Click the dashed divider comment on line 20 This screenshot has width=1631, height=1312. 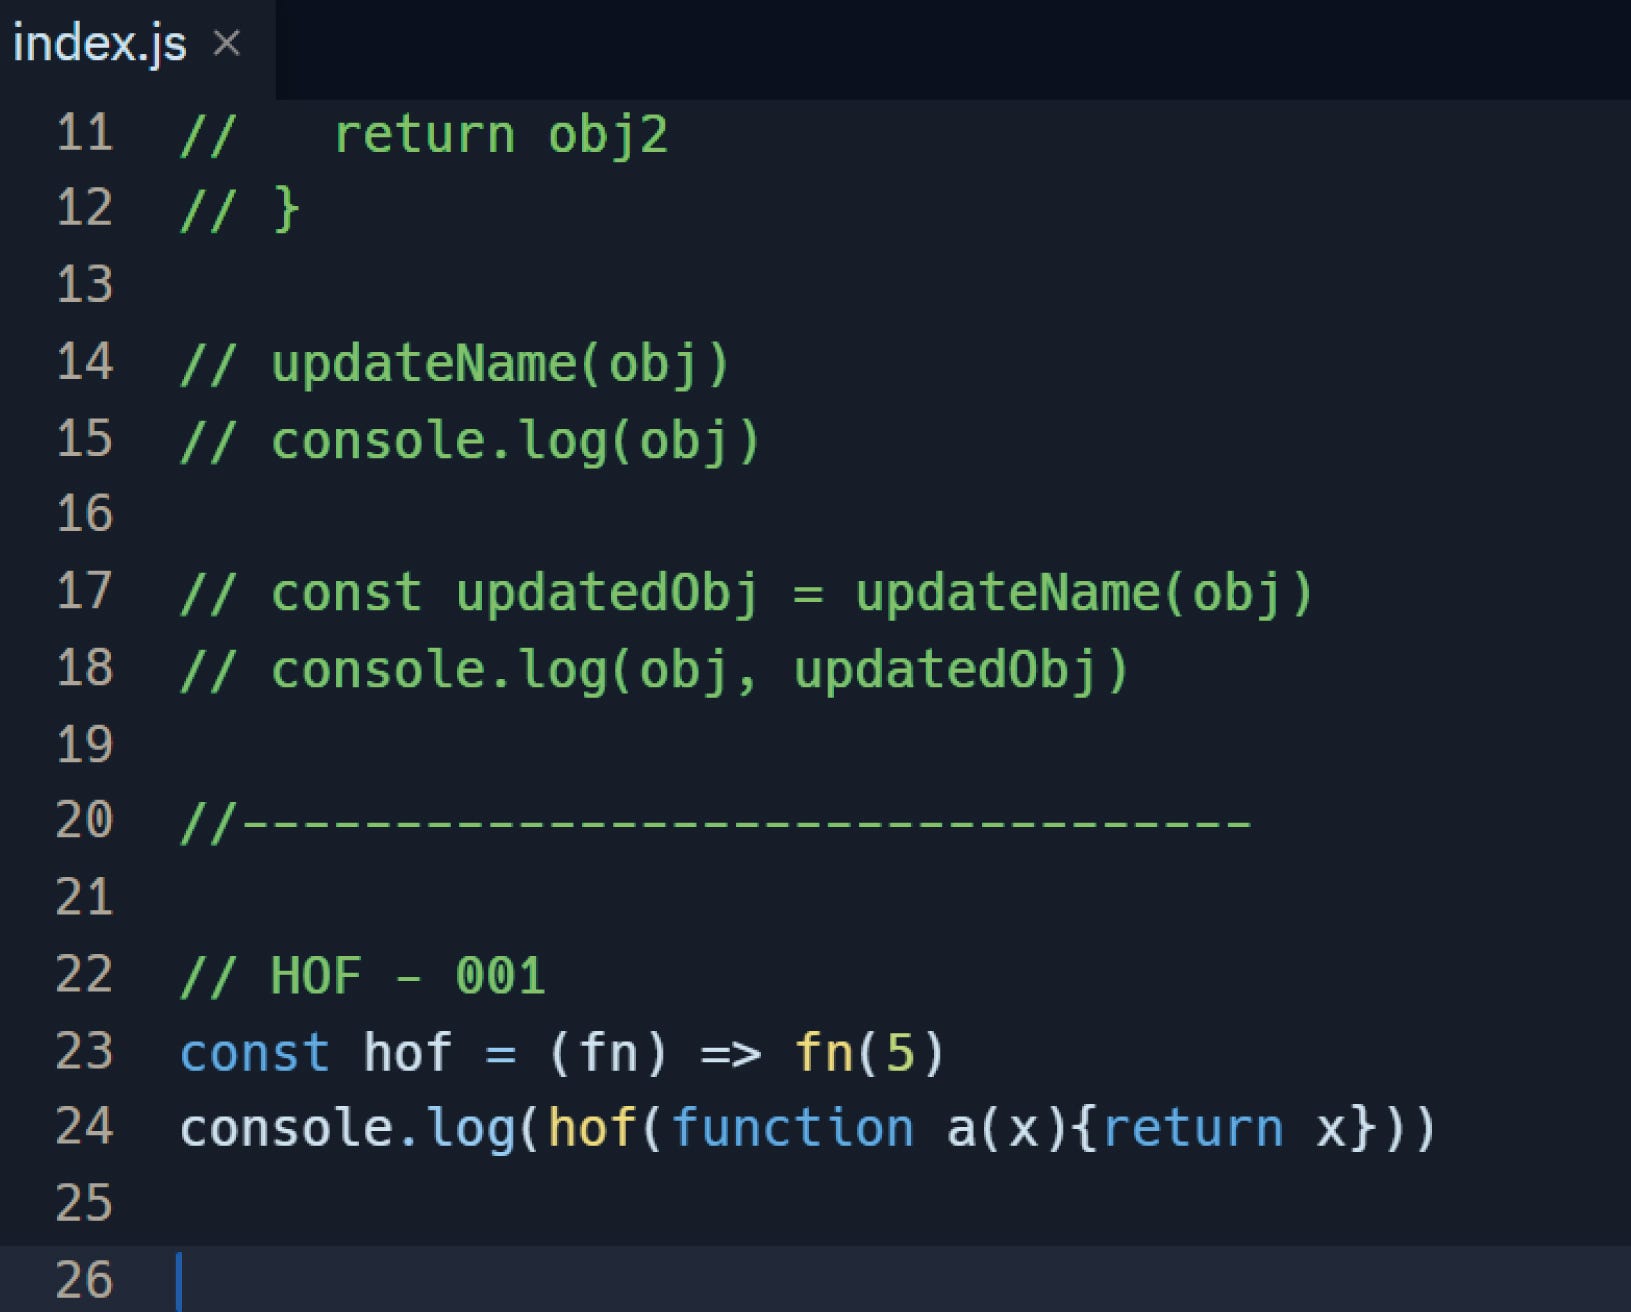[x=700, y=820]
